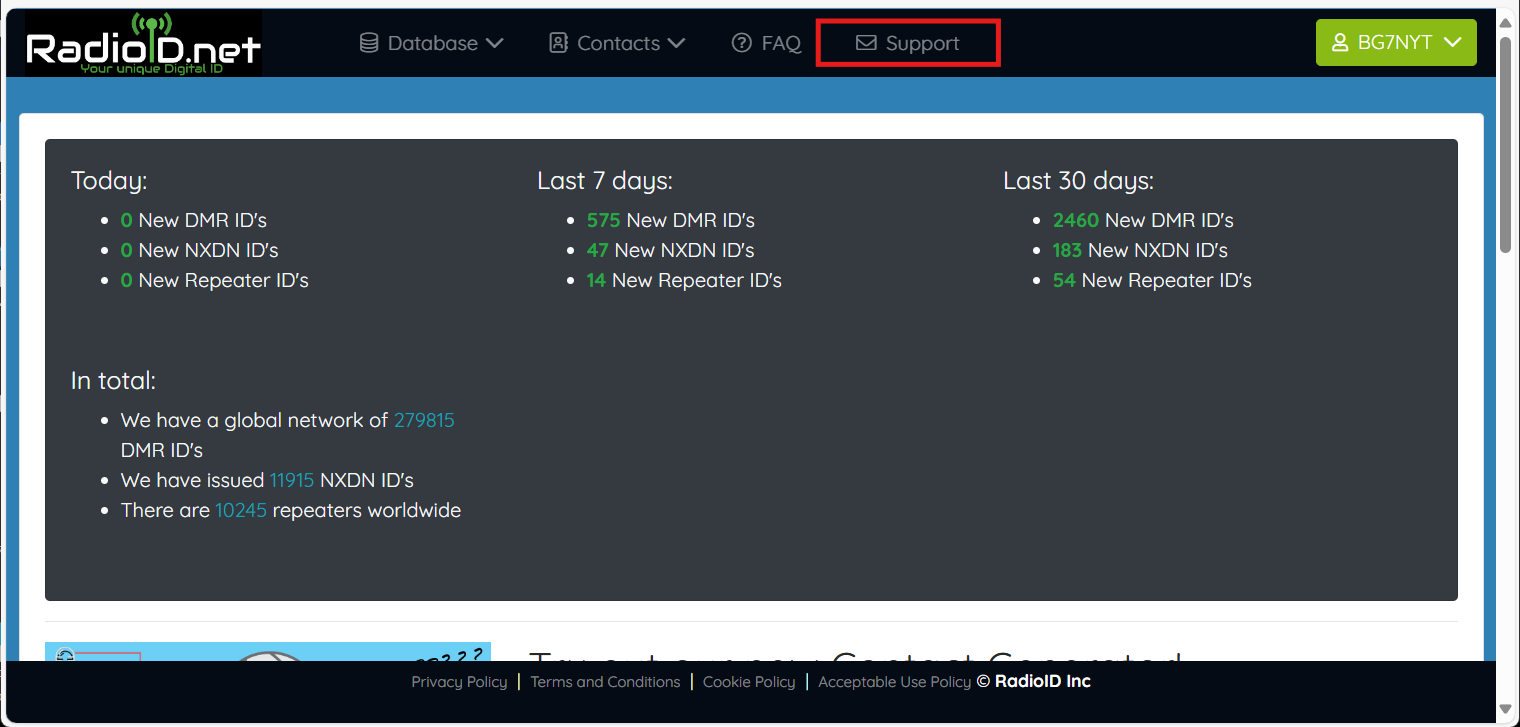Image resolution: width=1520 pixels, height=727 pixels.
Task: Click RadioID Inc in the footer
Action: click(1042, 682)
